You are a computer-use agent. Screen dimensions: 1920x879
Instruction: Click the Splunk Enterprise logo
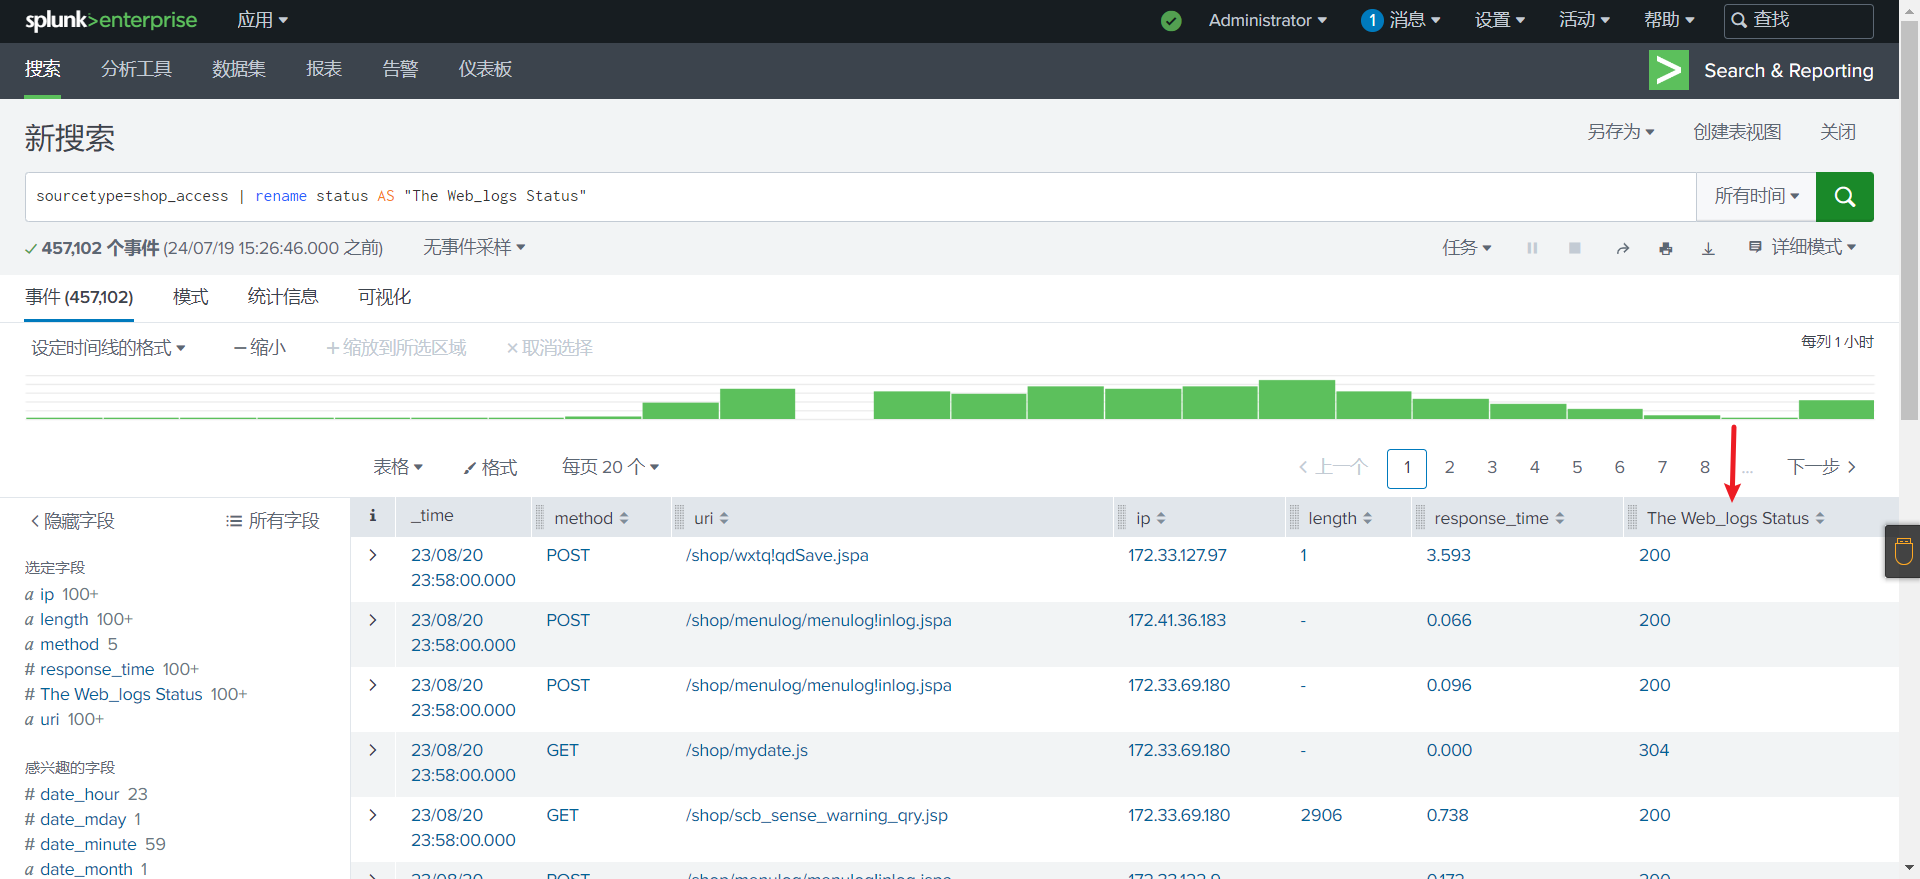(x=111, y=21)
